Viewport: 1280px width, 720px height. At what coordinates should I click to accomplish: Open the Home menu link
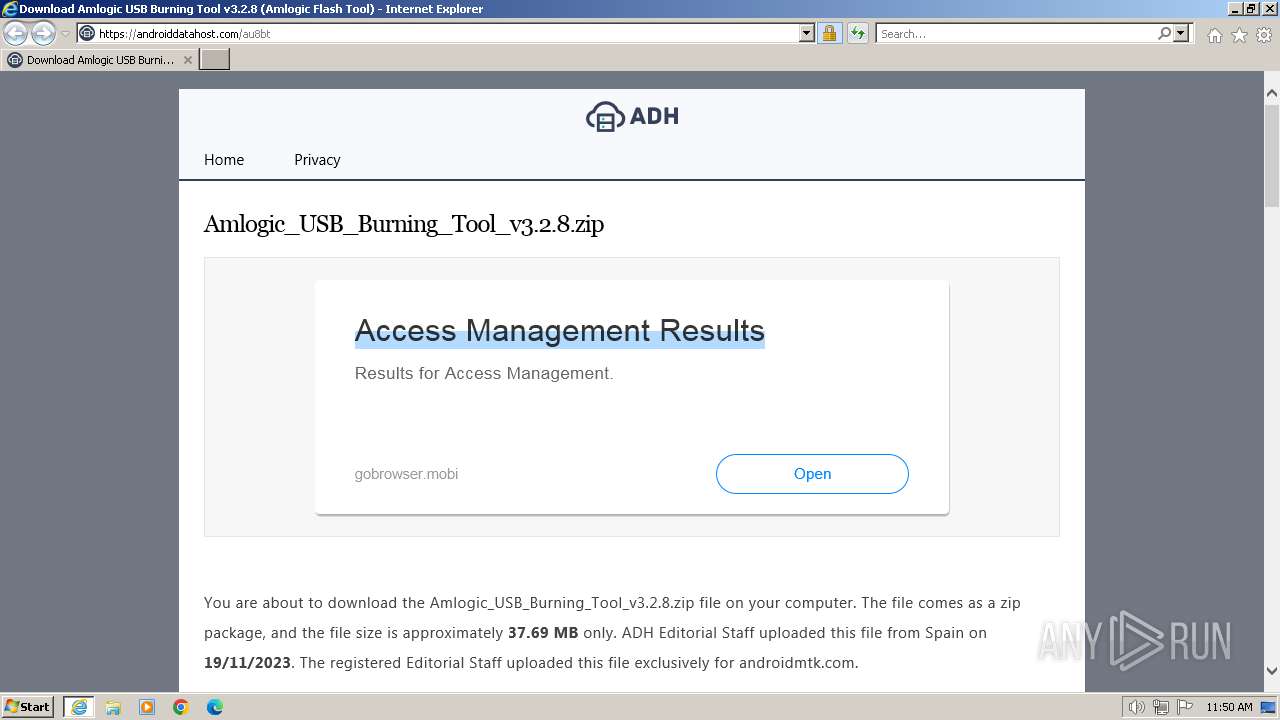pos(224,160)
